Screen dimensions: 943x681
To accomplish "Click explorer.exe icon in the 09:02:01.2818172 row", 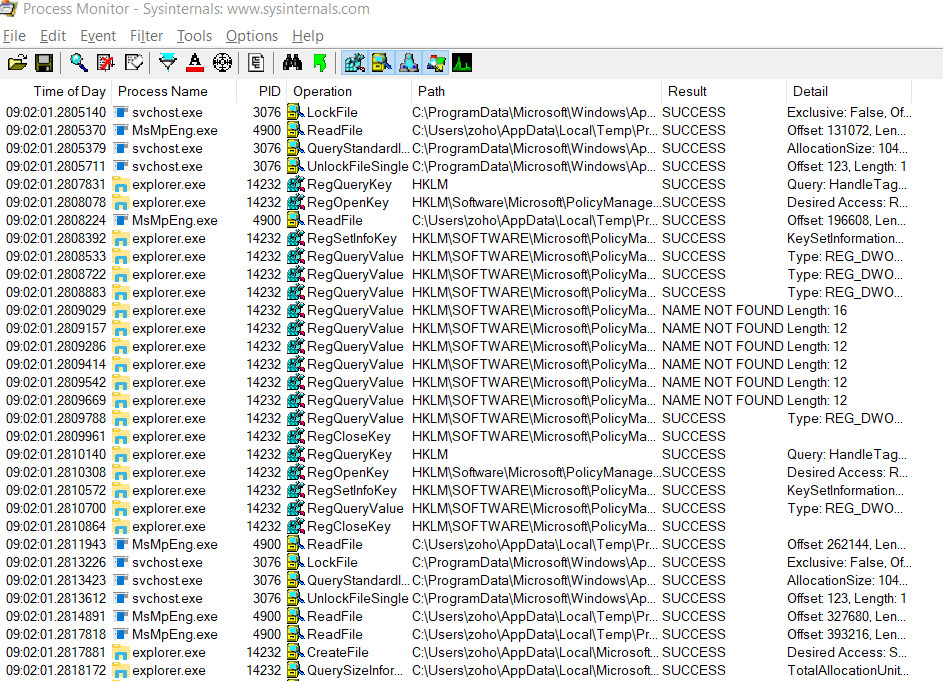I will pyautogui.click(x=121, y=670).
